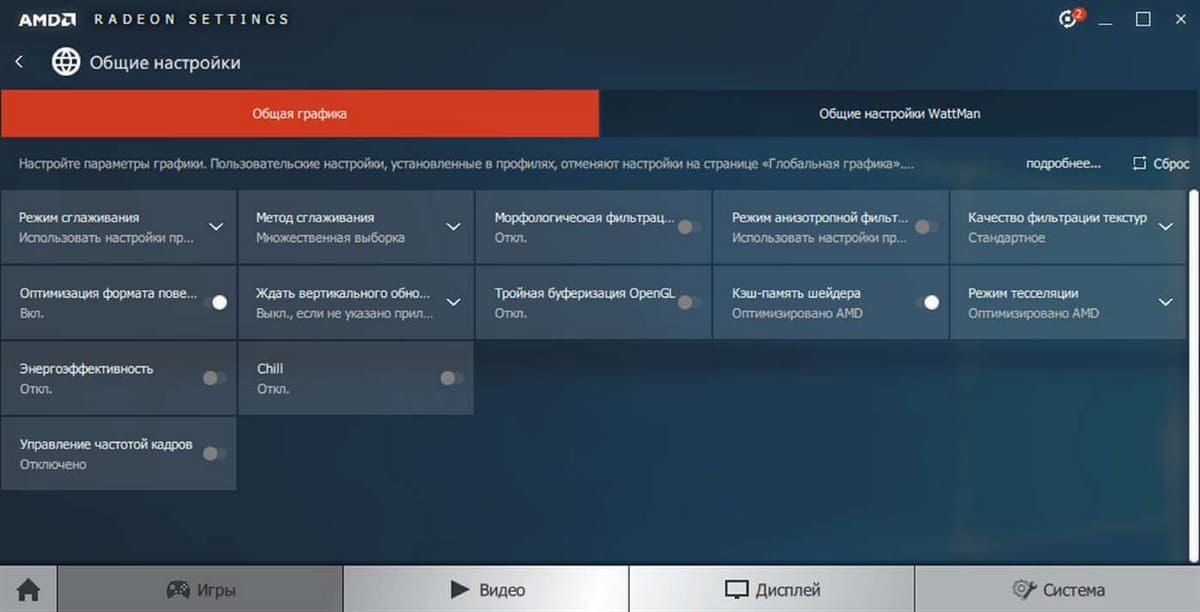Click Откл. under Энергоэффективность
The height and width of the screenshot is (612, 1200).
tap(36, 389)
